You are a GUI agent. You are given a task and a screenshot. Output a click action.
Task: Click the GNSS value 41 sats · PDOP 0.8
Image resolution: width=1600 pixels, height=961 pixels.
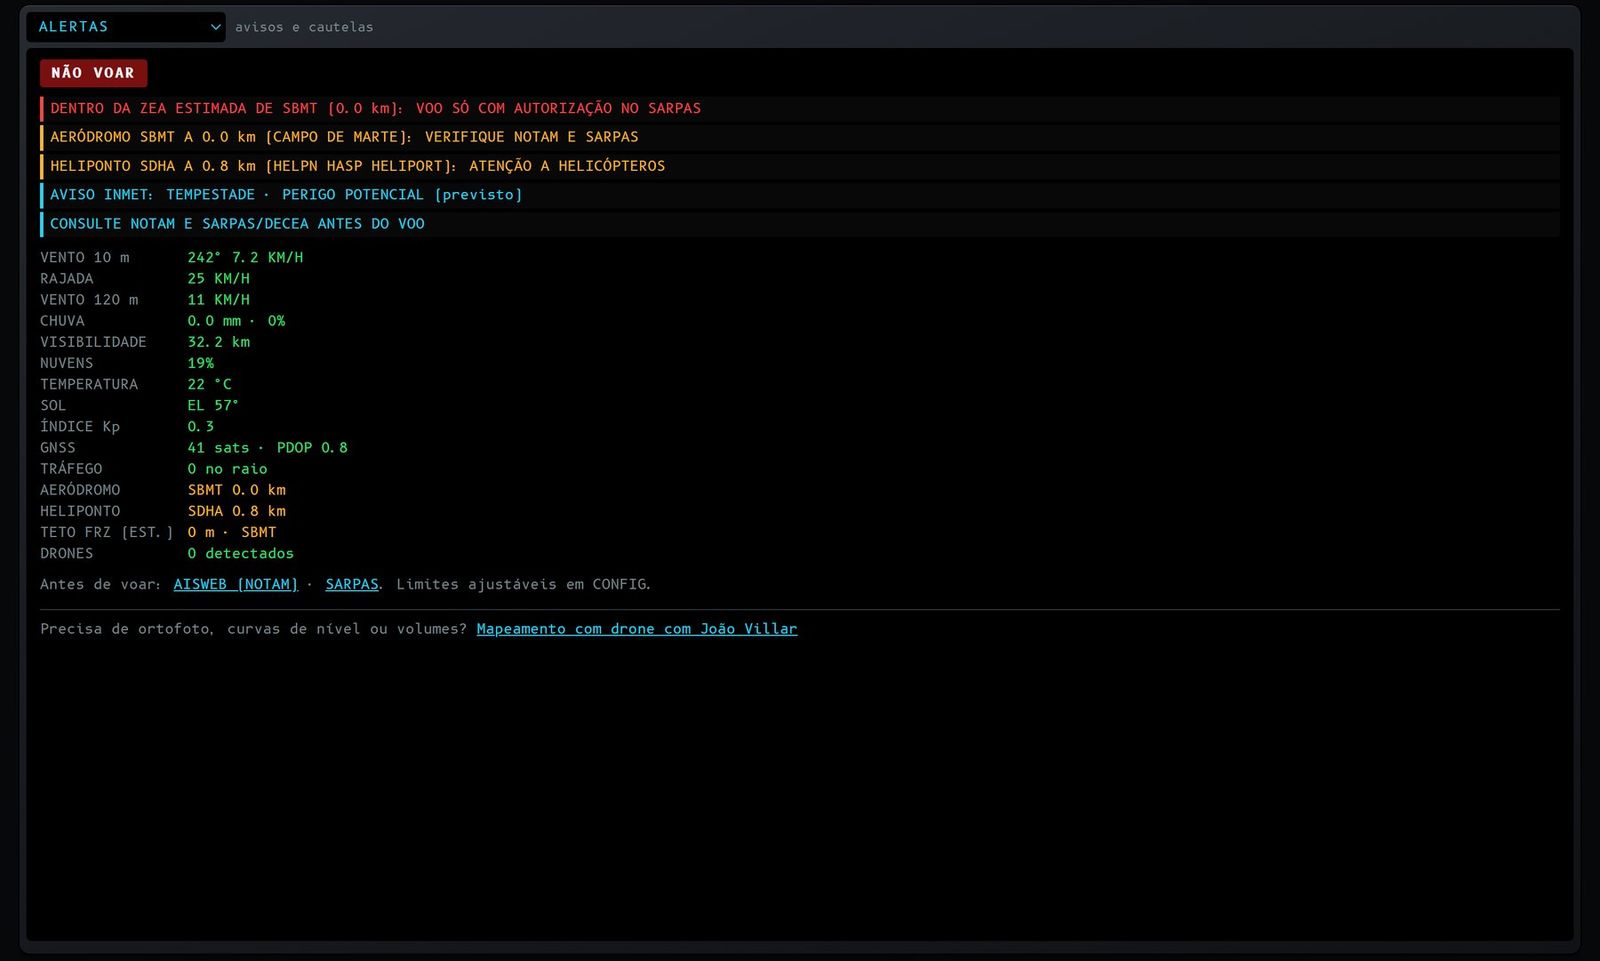pos(268,448)
